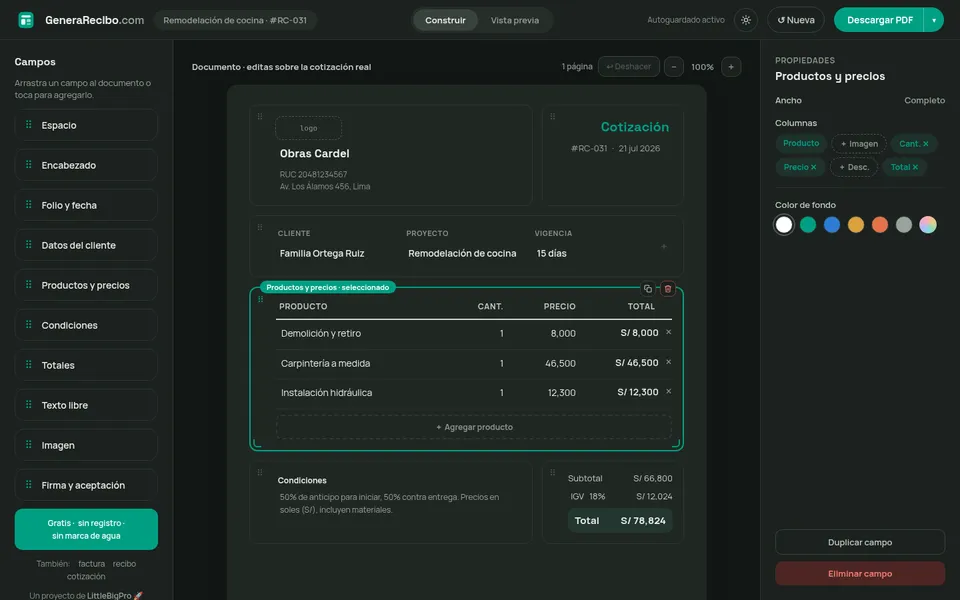Open the LittleBigPro link
This screenshot has height=600, width=960.
[109, 595]
